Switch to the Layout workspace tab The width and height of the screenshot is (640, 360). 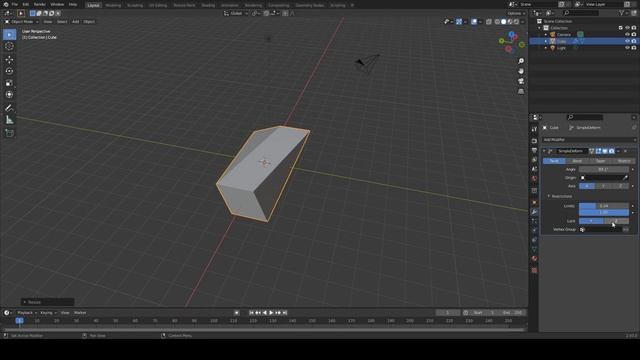pos(93,5)
